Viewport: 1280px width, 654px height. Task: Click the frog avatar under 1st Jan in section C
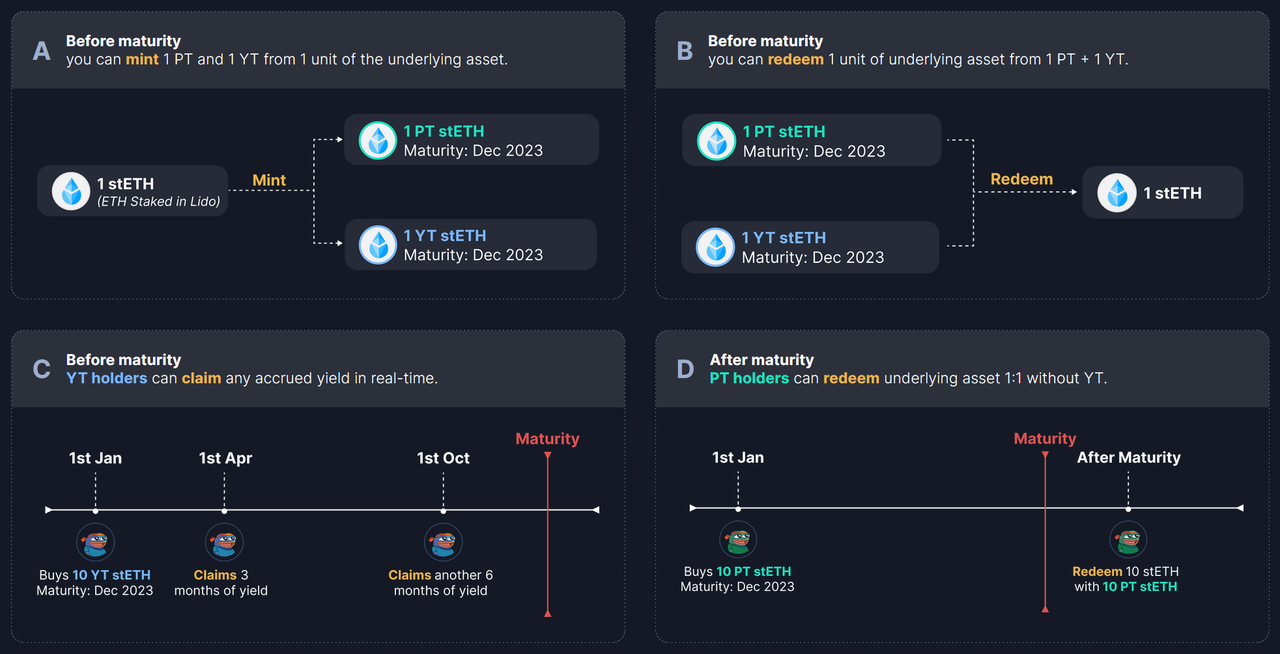tap(95, 543)
